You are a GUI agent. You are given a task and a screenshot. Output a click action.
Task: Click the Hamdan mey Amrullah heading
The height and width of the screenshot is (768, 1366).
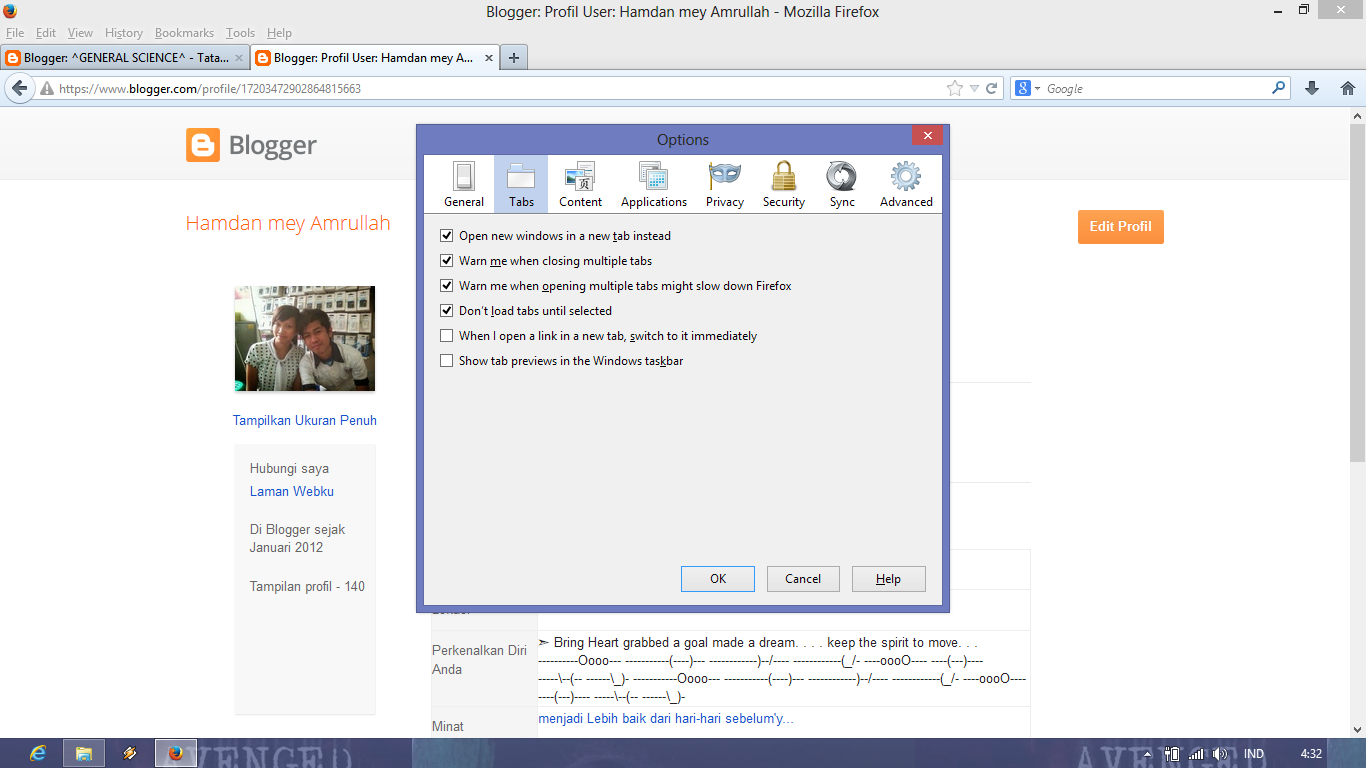point(288,223)
